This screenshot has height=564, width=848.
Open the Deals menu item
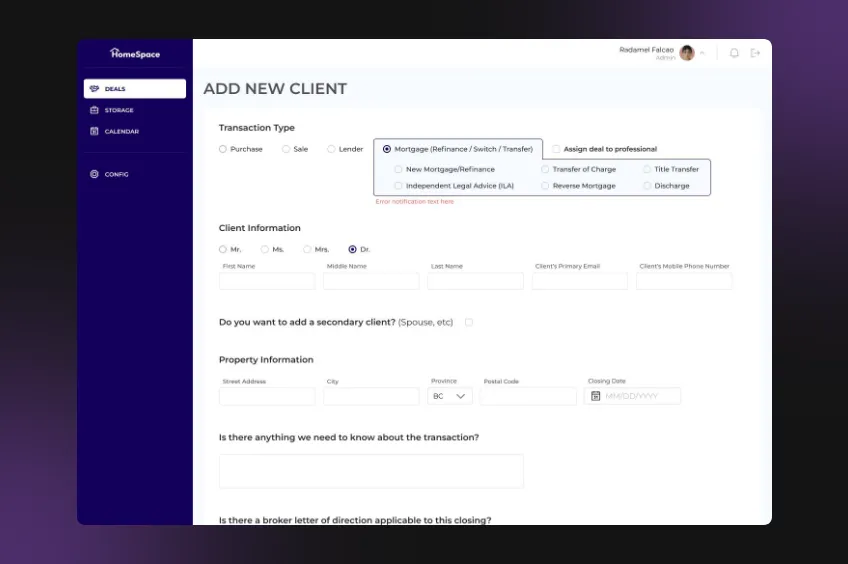(x=135, y=89)
